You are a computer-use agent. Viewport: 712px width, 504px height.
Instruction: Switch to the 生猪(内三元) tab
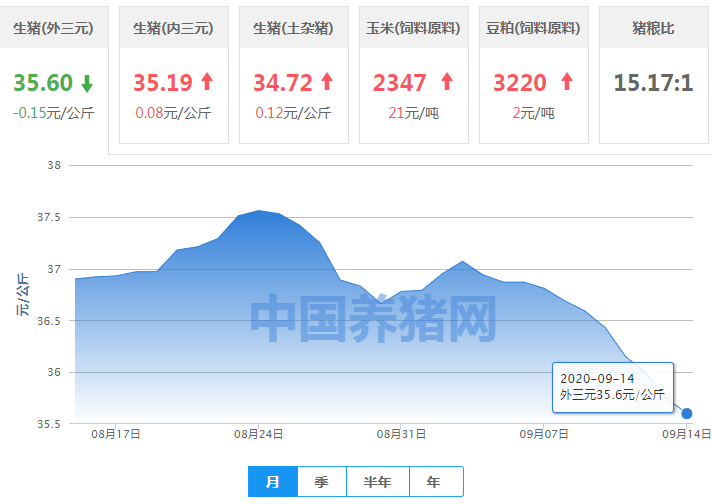pyautogui.click(x=173, y=29)
